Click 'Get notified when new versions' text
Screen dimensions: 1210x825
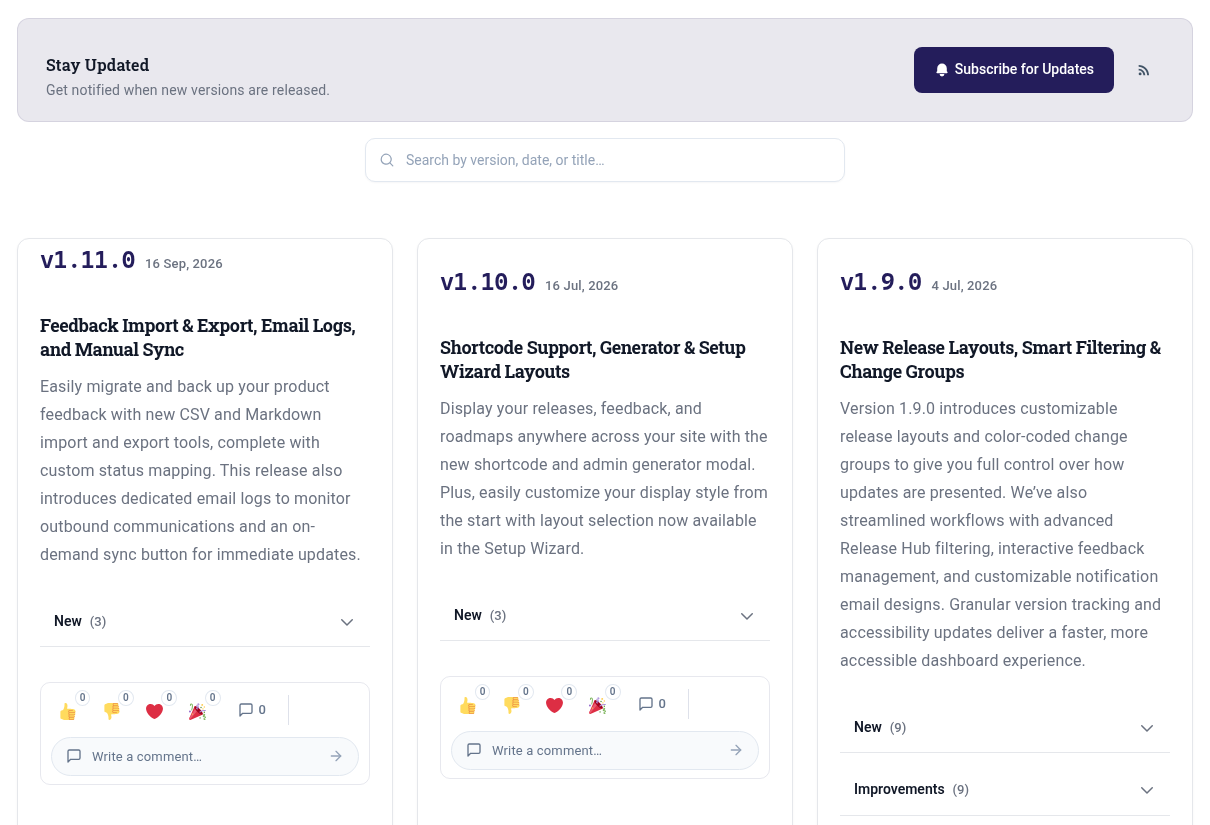(x=188, y=90)
